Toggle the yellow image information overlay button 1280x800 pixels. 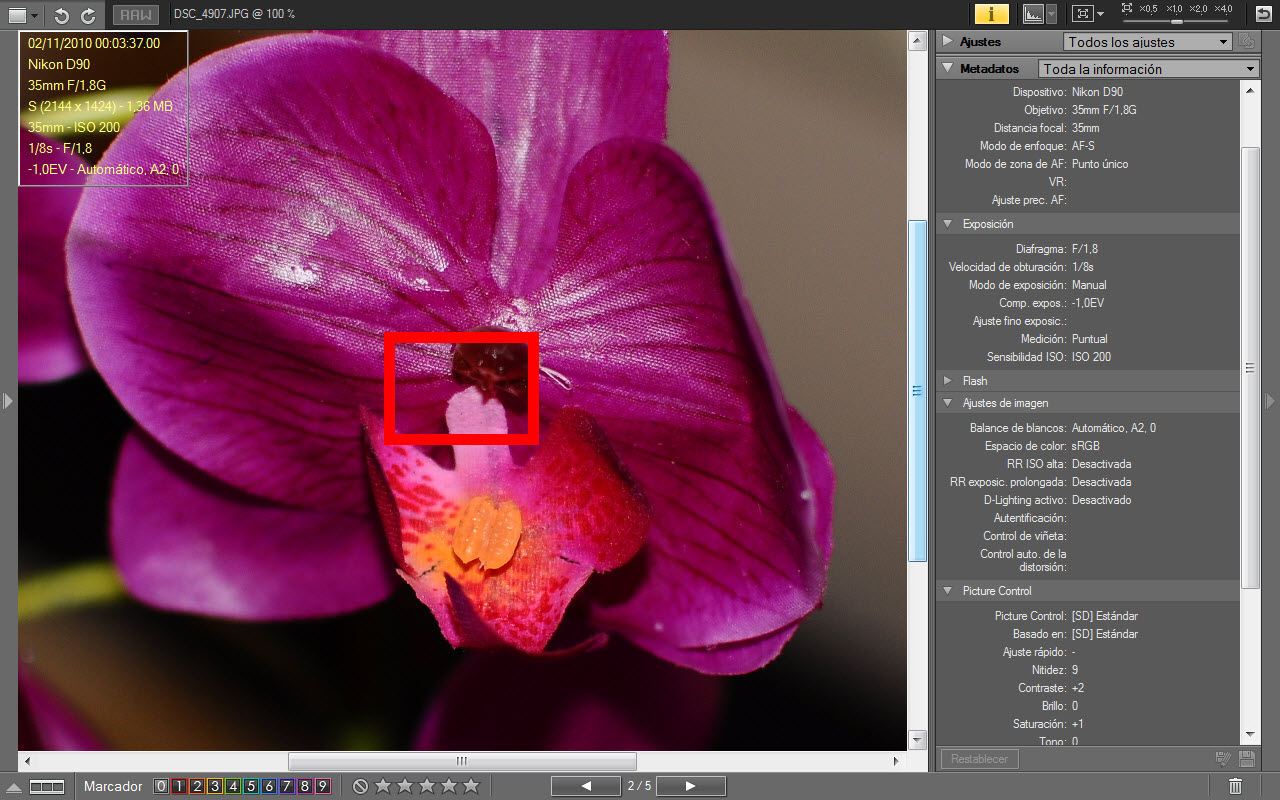[992, 14]
